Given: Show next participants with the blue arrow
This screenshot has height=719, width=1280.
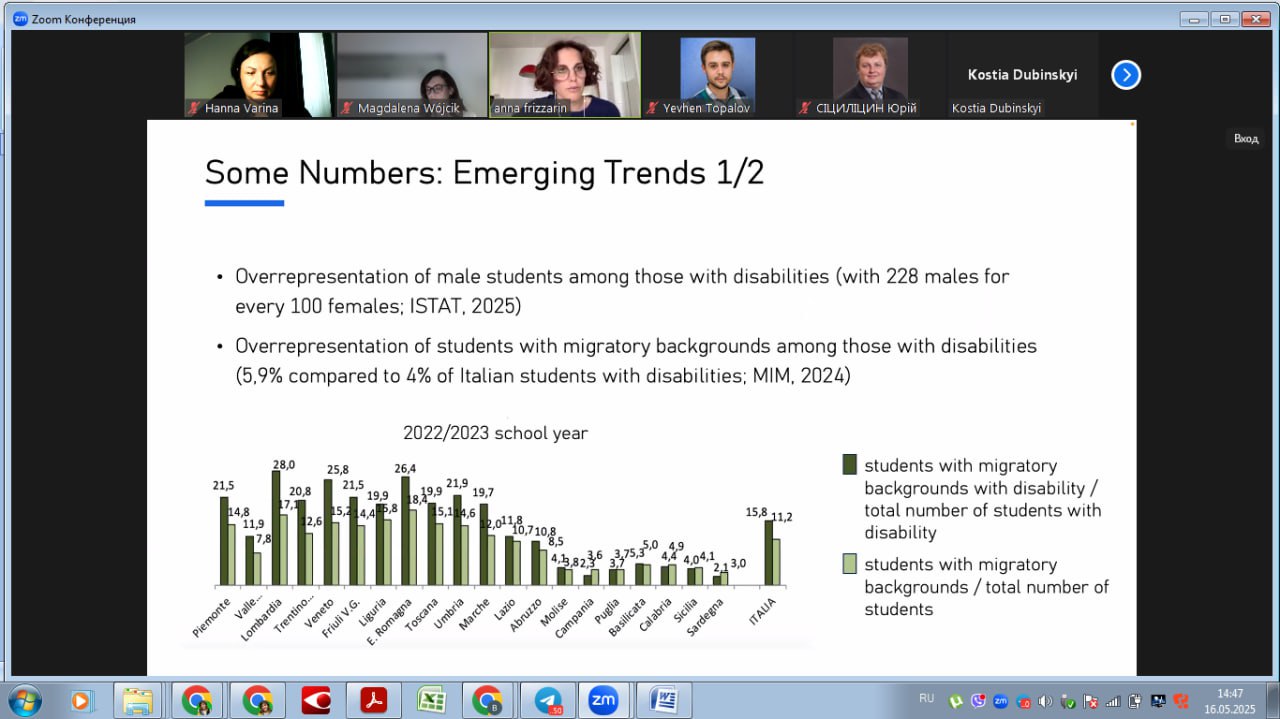Looking at the screenshot, I should click(1126, 75).
